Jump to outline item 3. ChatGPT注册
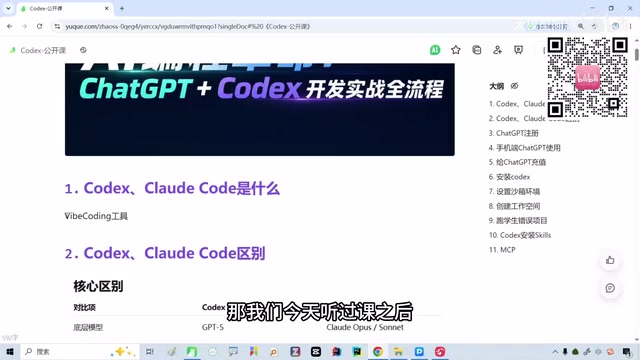 pos(513,133)
